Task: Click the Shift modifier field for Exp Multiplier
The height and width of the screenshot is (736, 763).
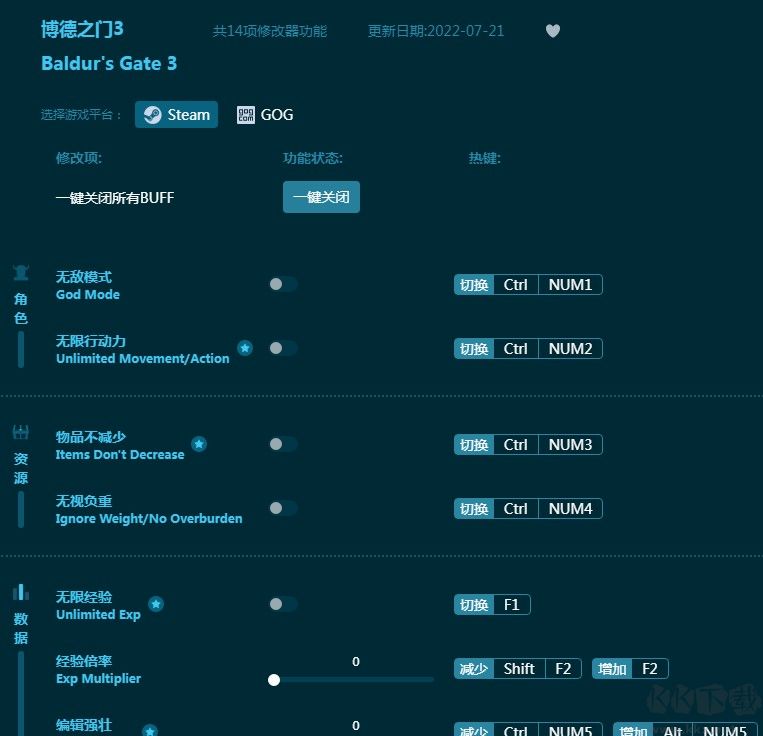Action: [x=519, y=669]
